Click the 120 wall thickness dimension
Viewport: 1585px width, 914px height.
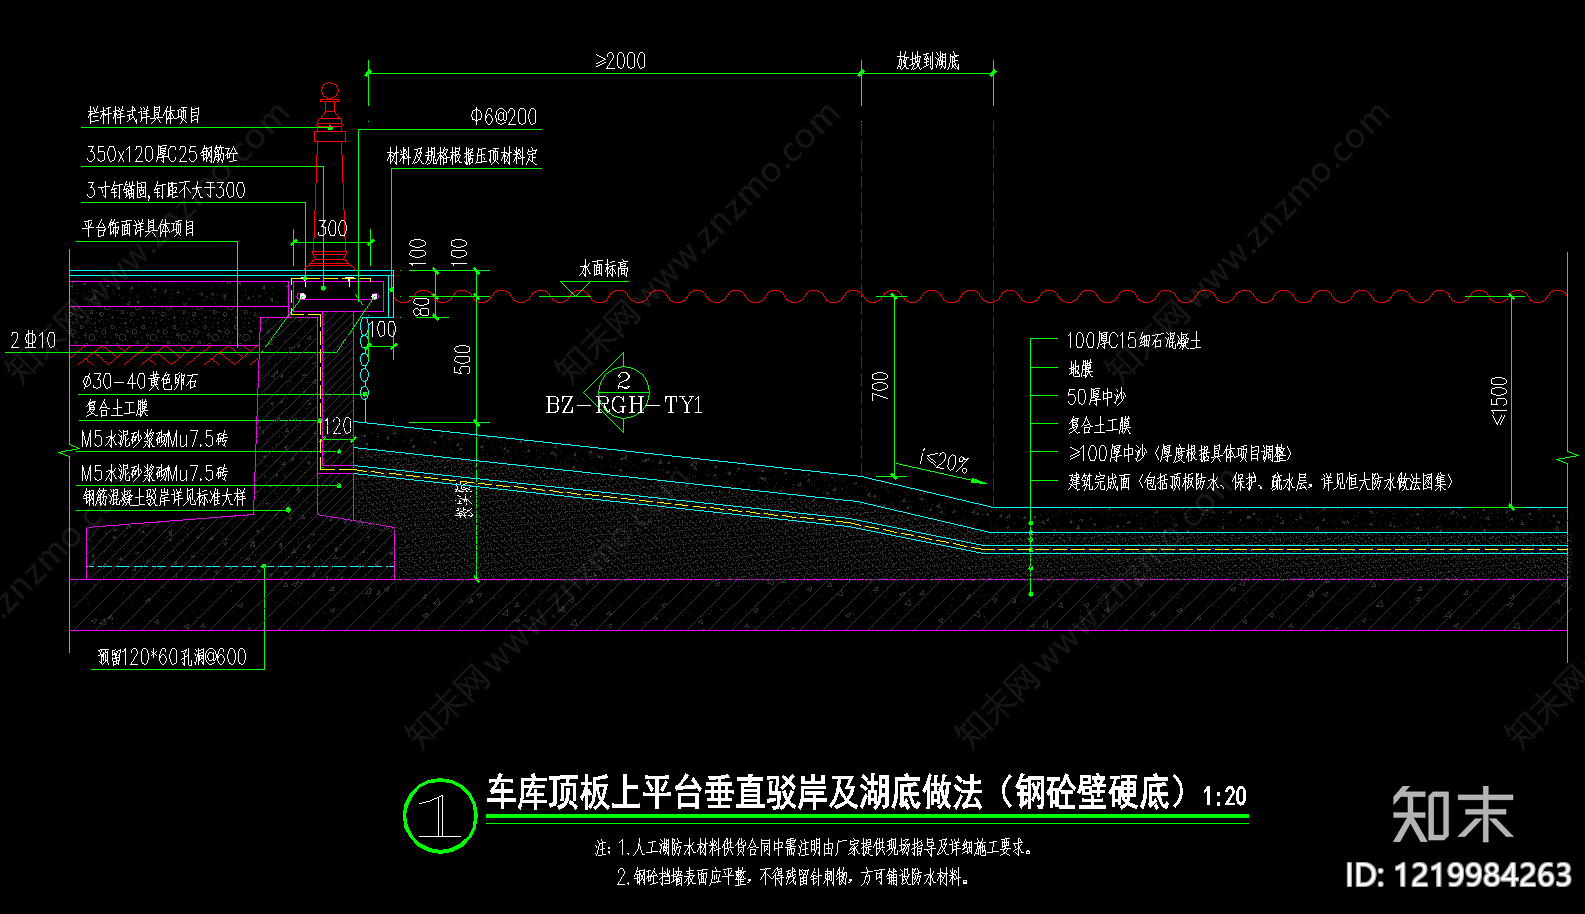pos(338,426)
